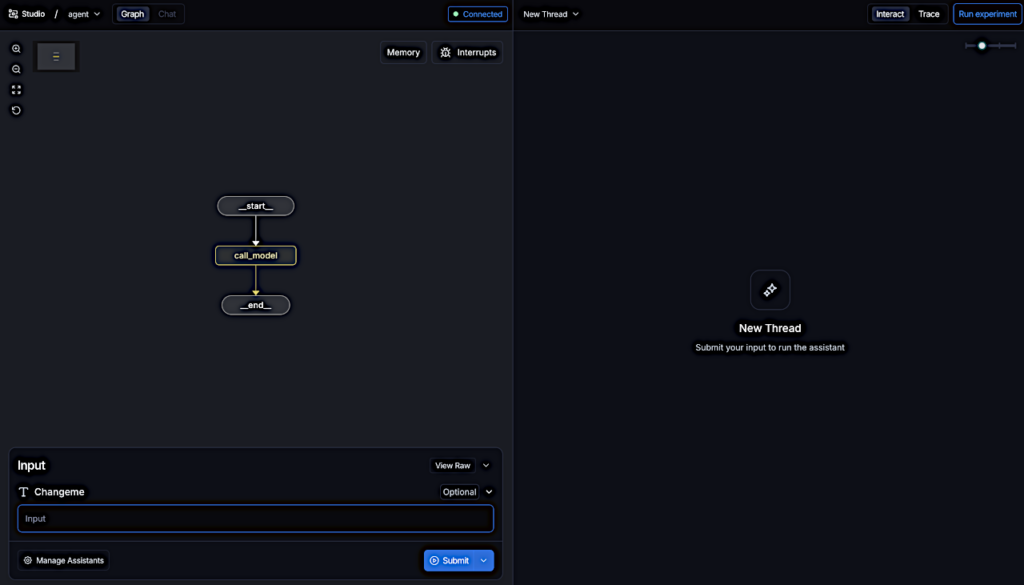Screen dimensions: 1024x585
Task: Click the sparkle New Thread icon
Action: coord(770,290)
